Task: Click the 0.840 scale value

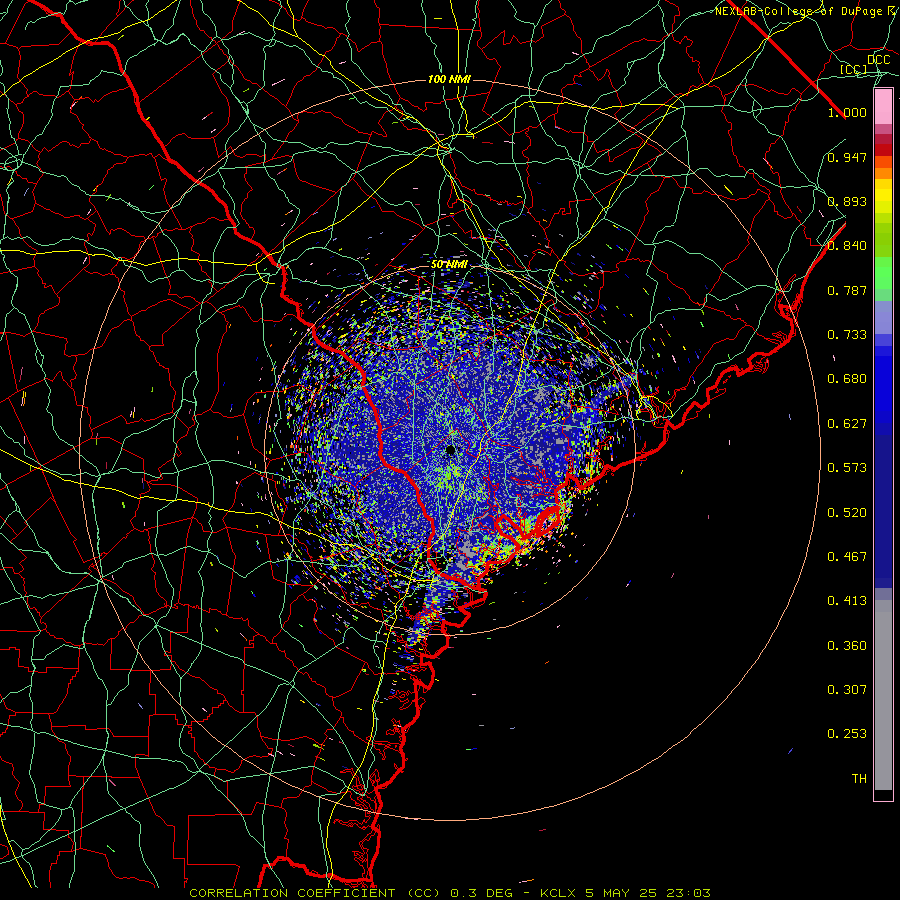Action: (847, 246)
